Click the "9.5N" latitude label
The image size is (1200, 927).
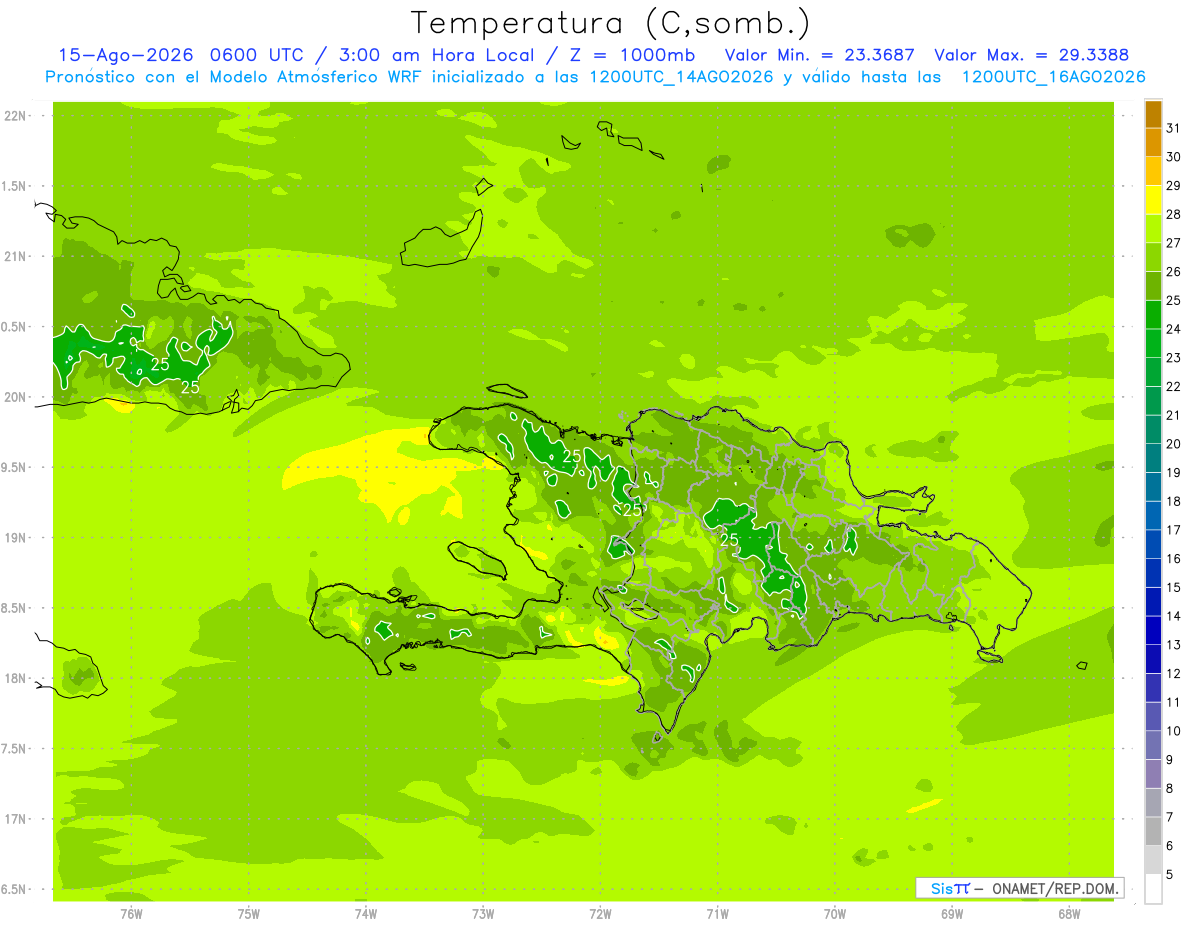tap(15, 467)
